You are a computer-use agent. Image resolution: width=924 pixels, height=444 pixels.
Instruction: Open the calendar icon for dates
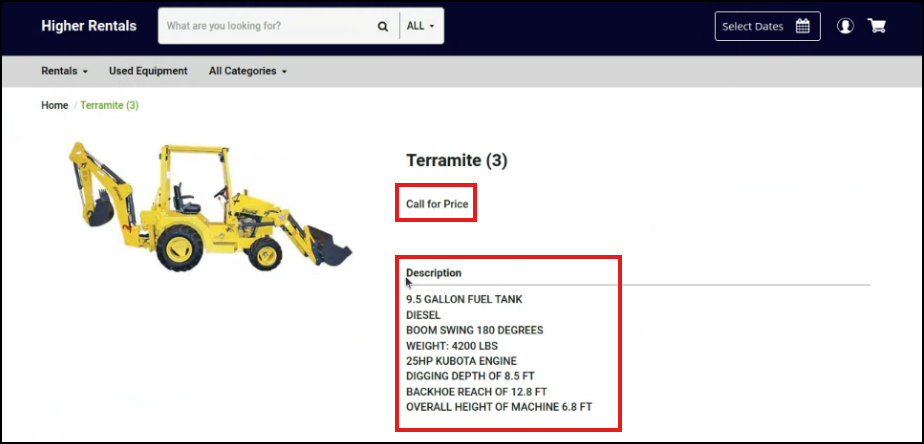tap(802, 26)
